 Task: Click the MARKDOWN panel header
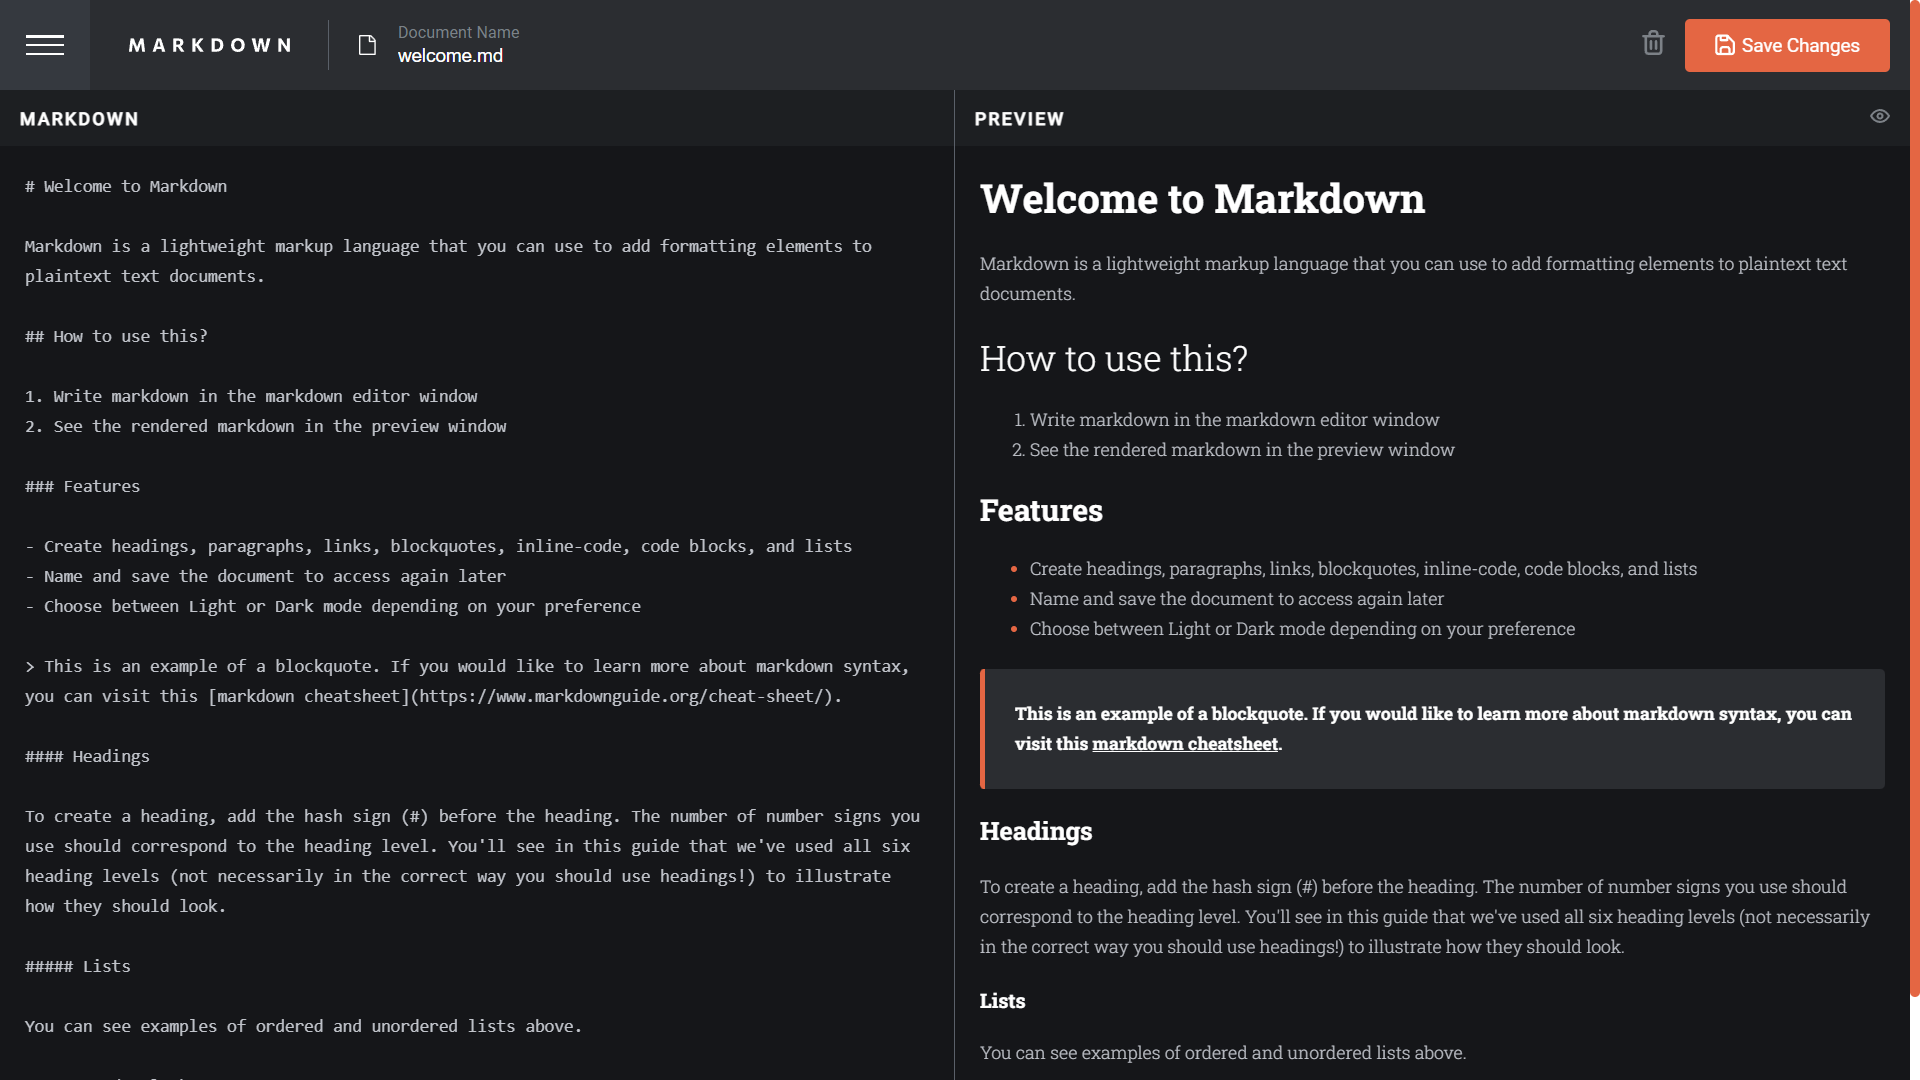click(79, 119)
